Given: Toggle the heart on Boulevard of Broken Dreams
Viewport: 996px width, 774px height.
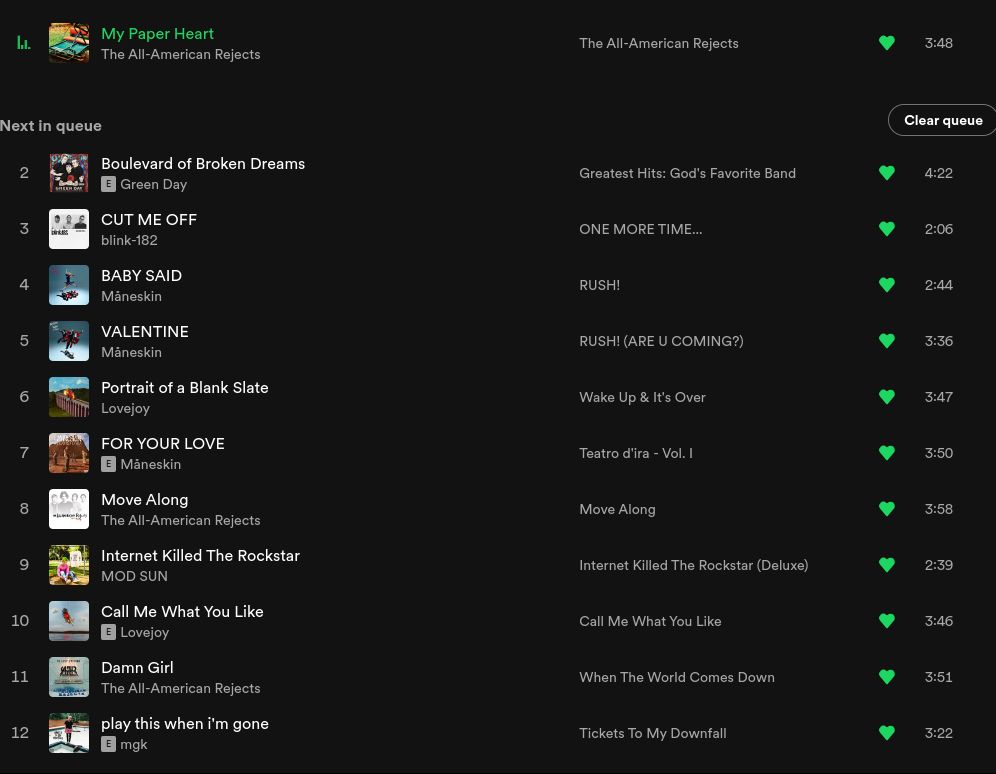Looking at the screenshot, I should pos(887,173).
